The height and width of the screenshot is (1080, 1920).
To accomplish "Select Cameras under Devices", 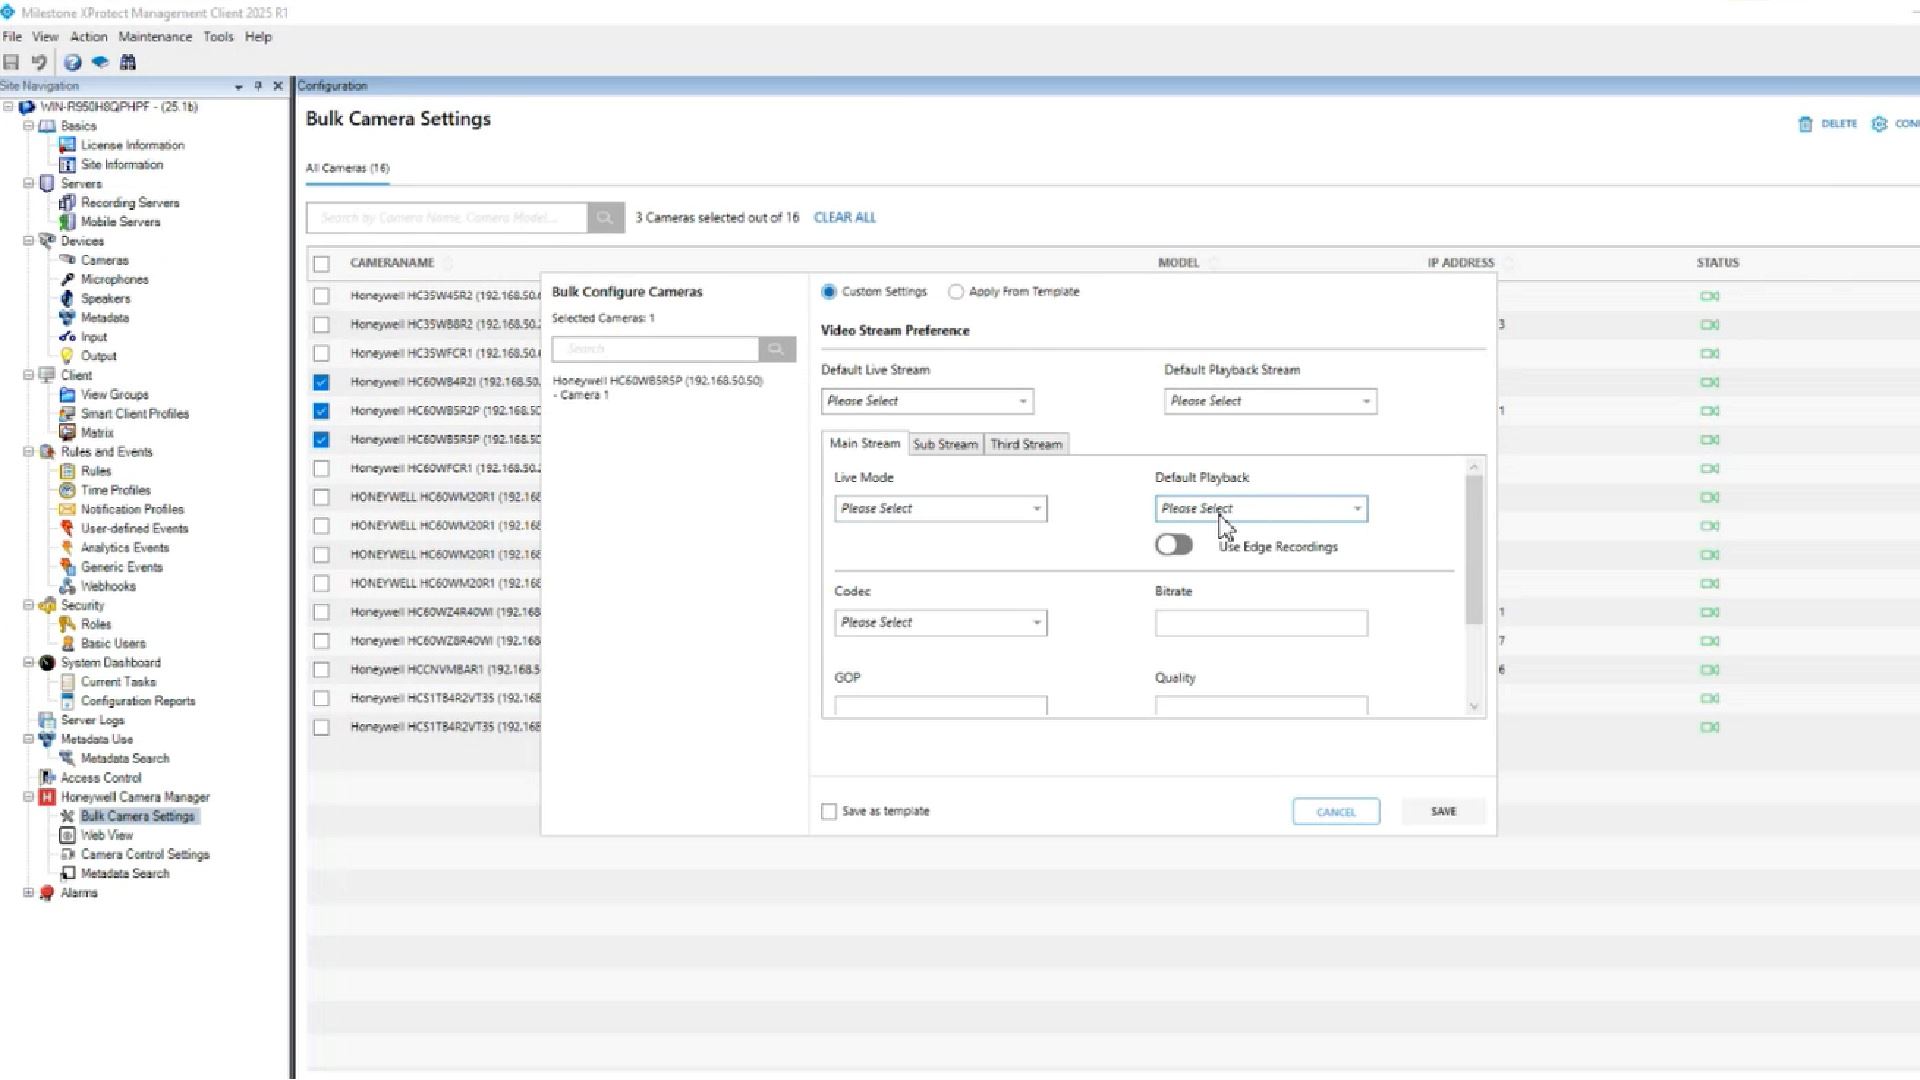I will [104, 260].
